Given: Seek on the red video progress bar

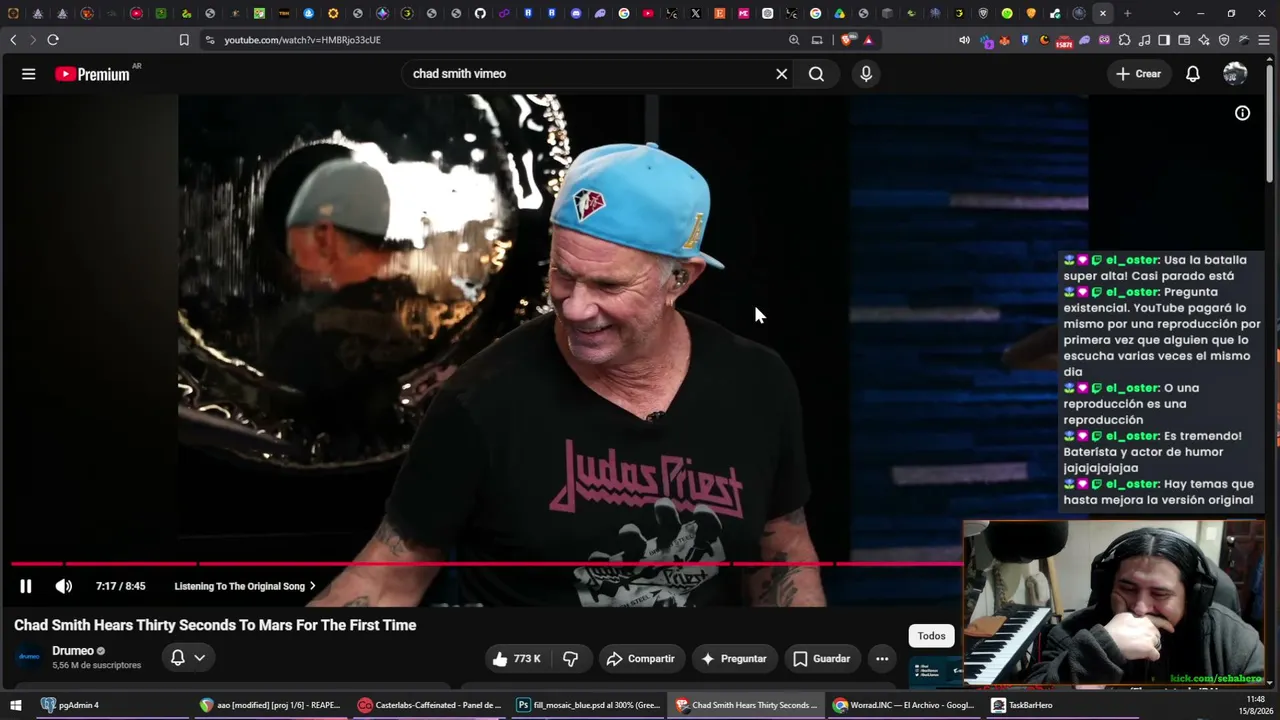Looking at the screenshot, I should pos(486,564).
